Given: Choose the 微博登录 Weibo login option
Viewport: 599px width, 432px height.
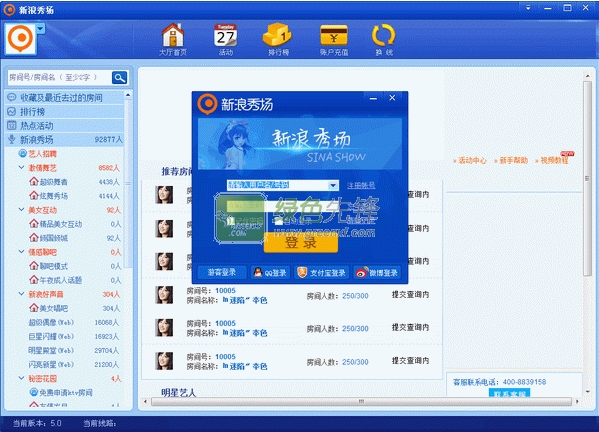Looking at the screenshot, I should click(x=377, y=272).
